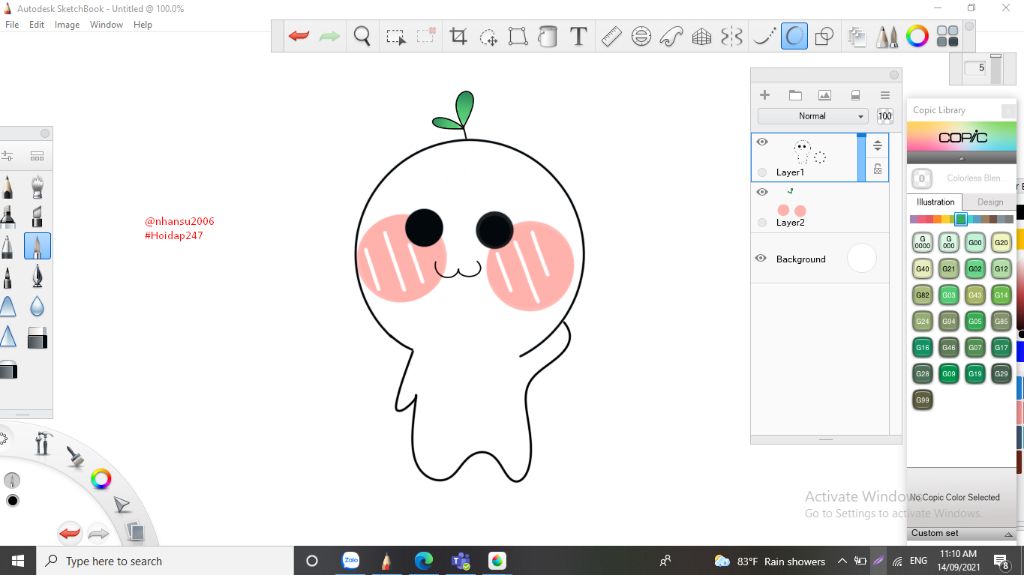Open the Perspective Guides tool
The image size is (1024, 575).
[701, 37]
